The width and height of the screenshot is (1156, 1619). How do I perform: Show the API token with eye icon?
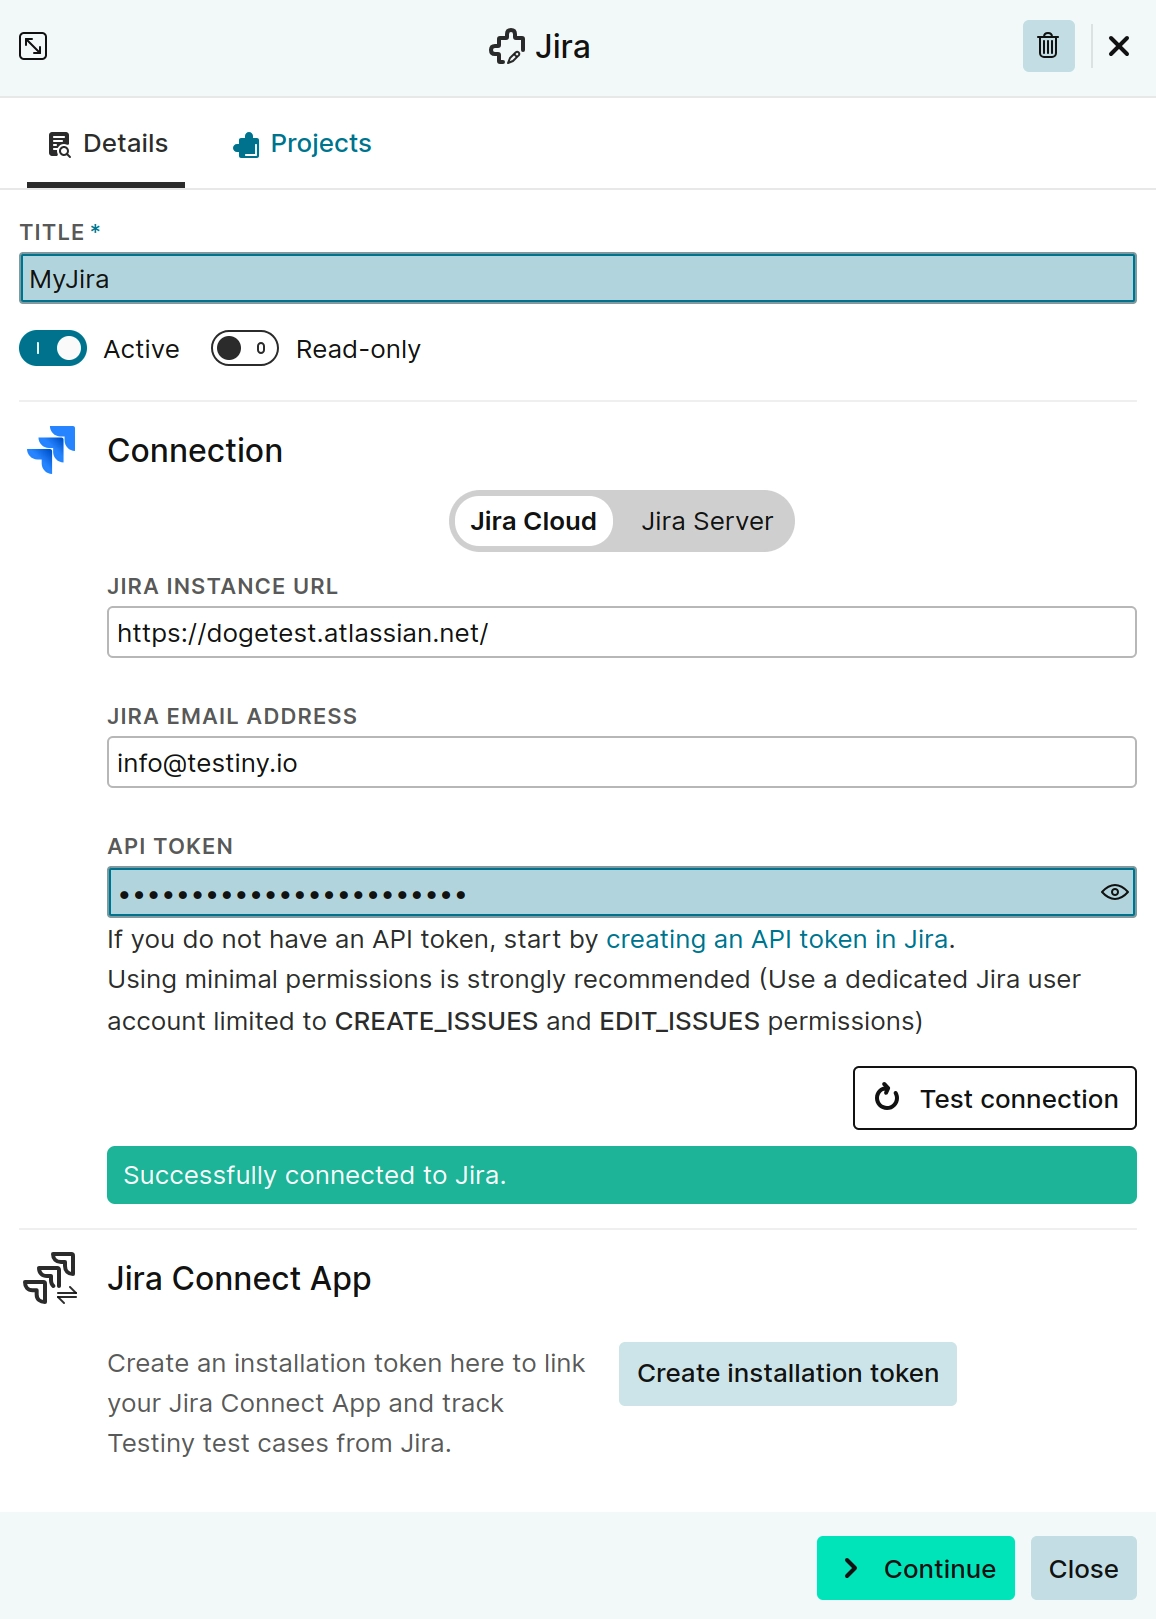tap(1114, 892)
